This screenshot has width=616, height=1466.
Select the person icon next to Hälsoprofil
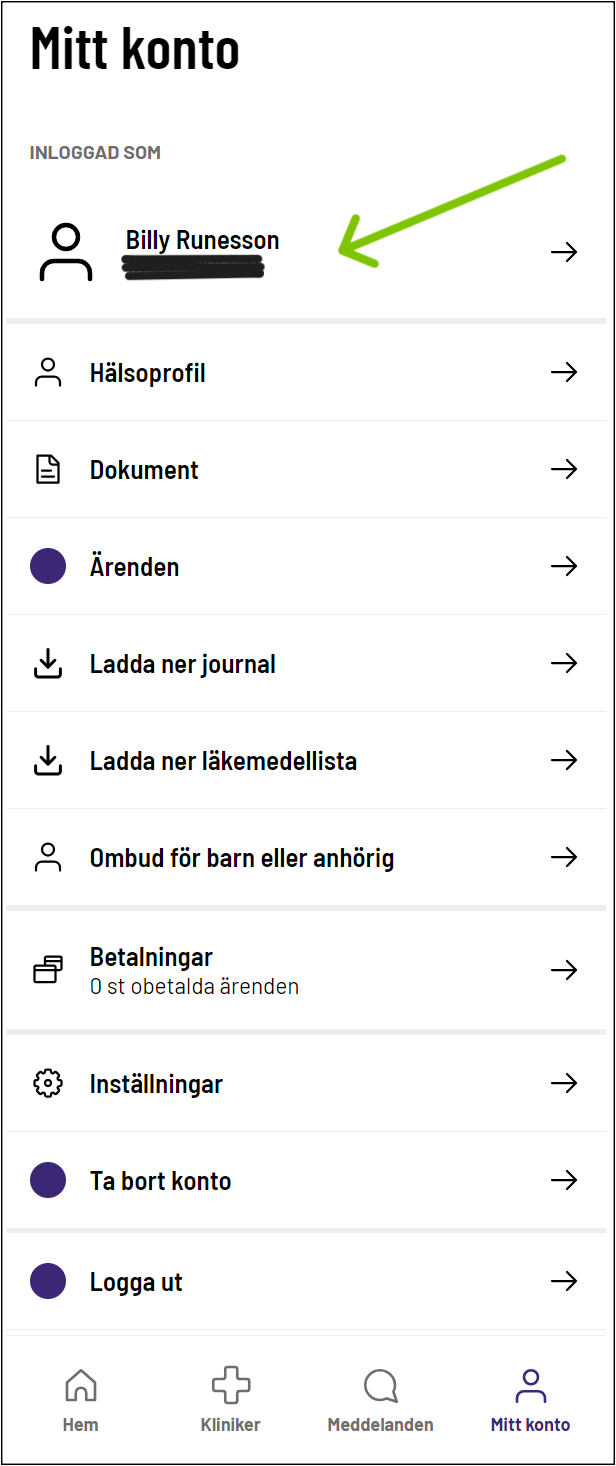pos(47,372)
